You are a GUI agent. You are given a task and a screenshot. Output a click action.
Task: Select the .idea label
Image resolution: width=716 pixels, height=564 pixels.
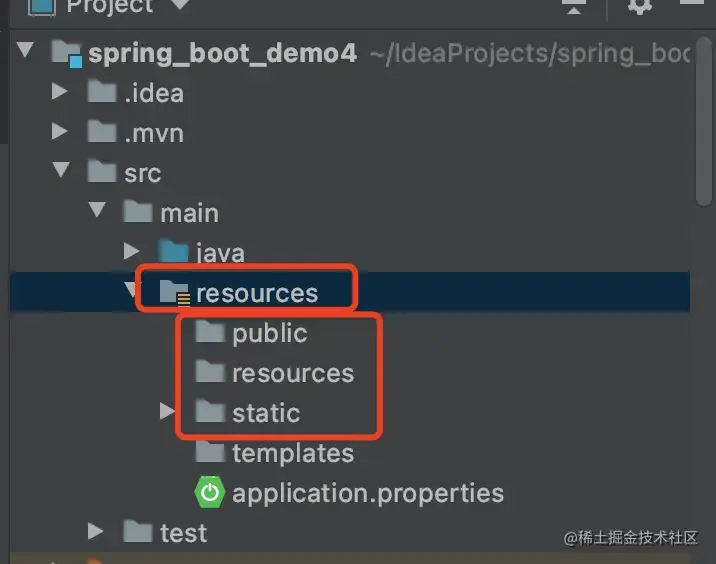pos(154,93)
